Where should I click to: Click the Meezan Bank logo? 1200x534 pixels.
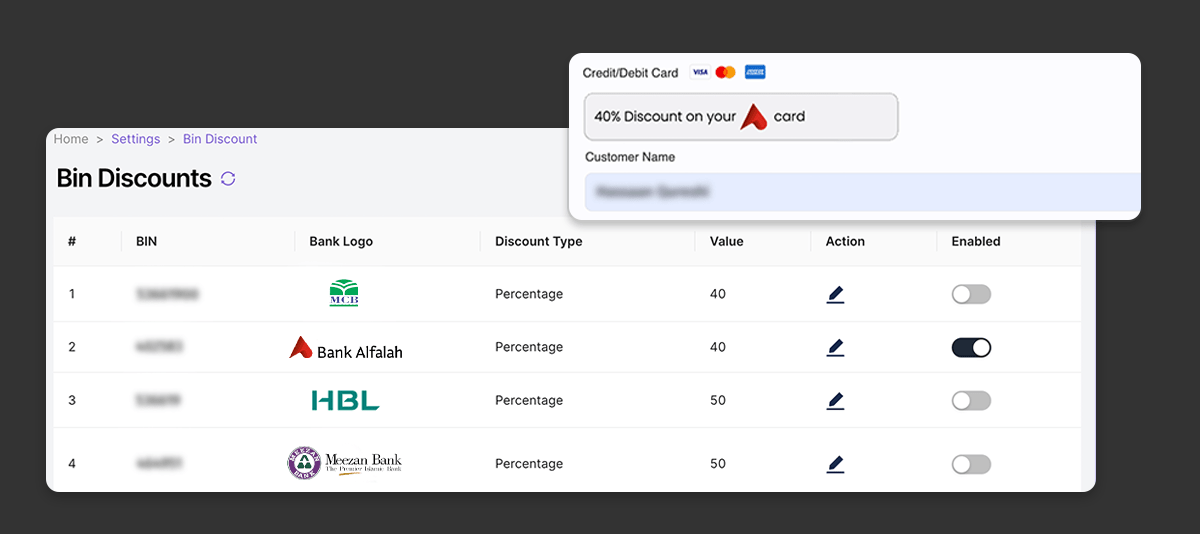click(x=345, y=464)
